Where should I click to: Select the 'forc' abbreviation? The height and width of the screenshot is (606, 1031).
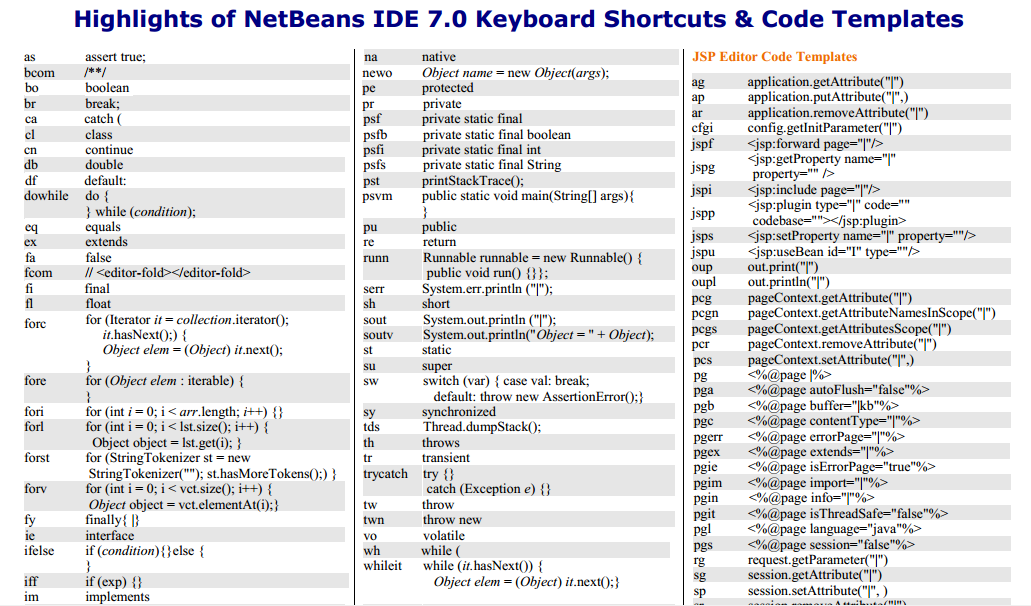[x=36, y=323]
